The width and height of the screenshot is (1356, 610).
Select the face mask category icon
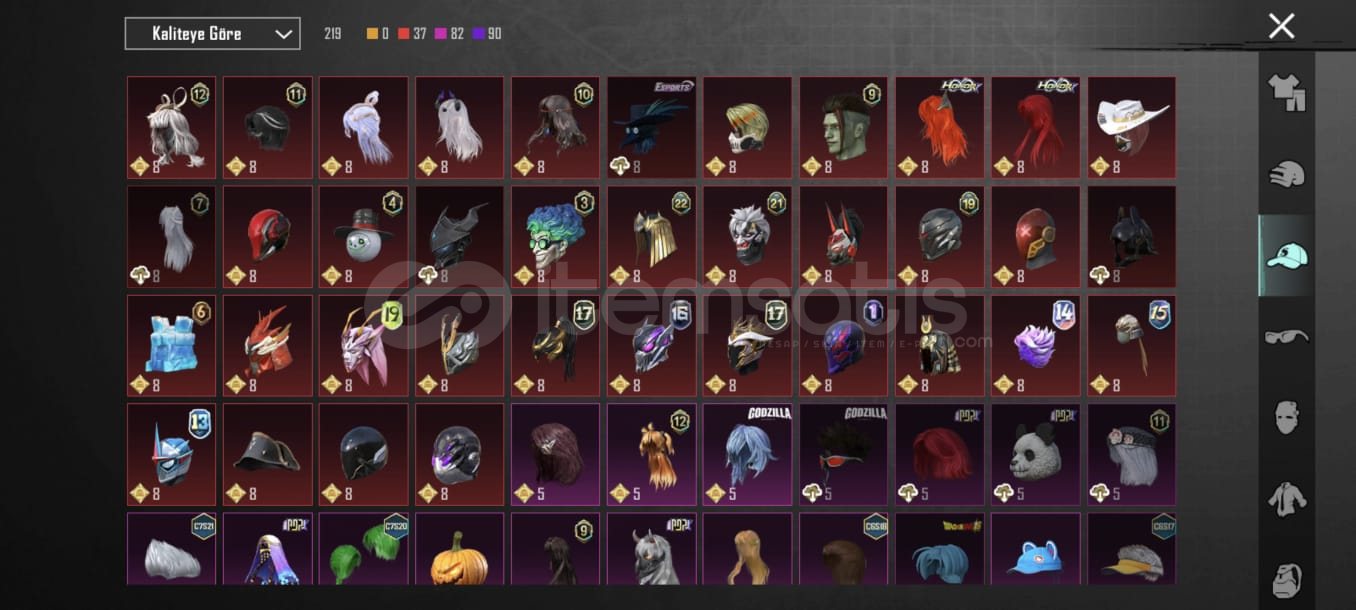(1287, 417)
